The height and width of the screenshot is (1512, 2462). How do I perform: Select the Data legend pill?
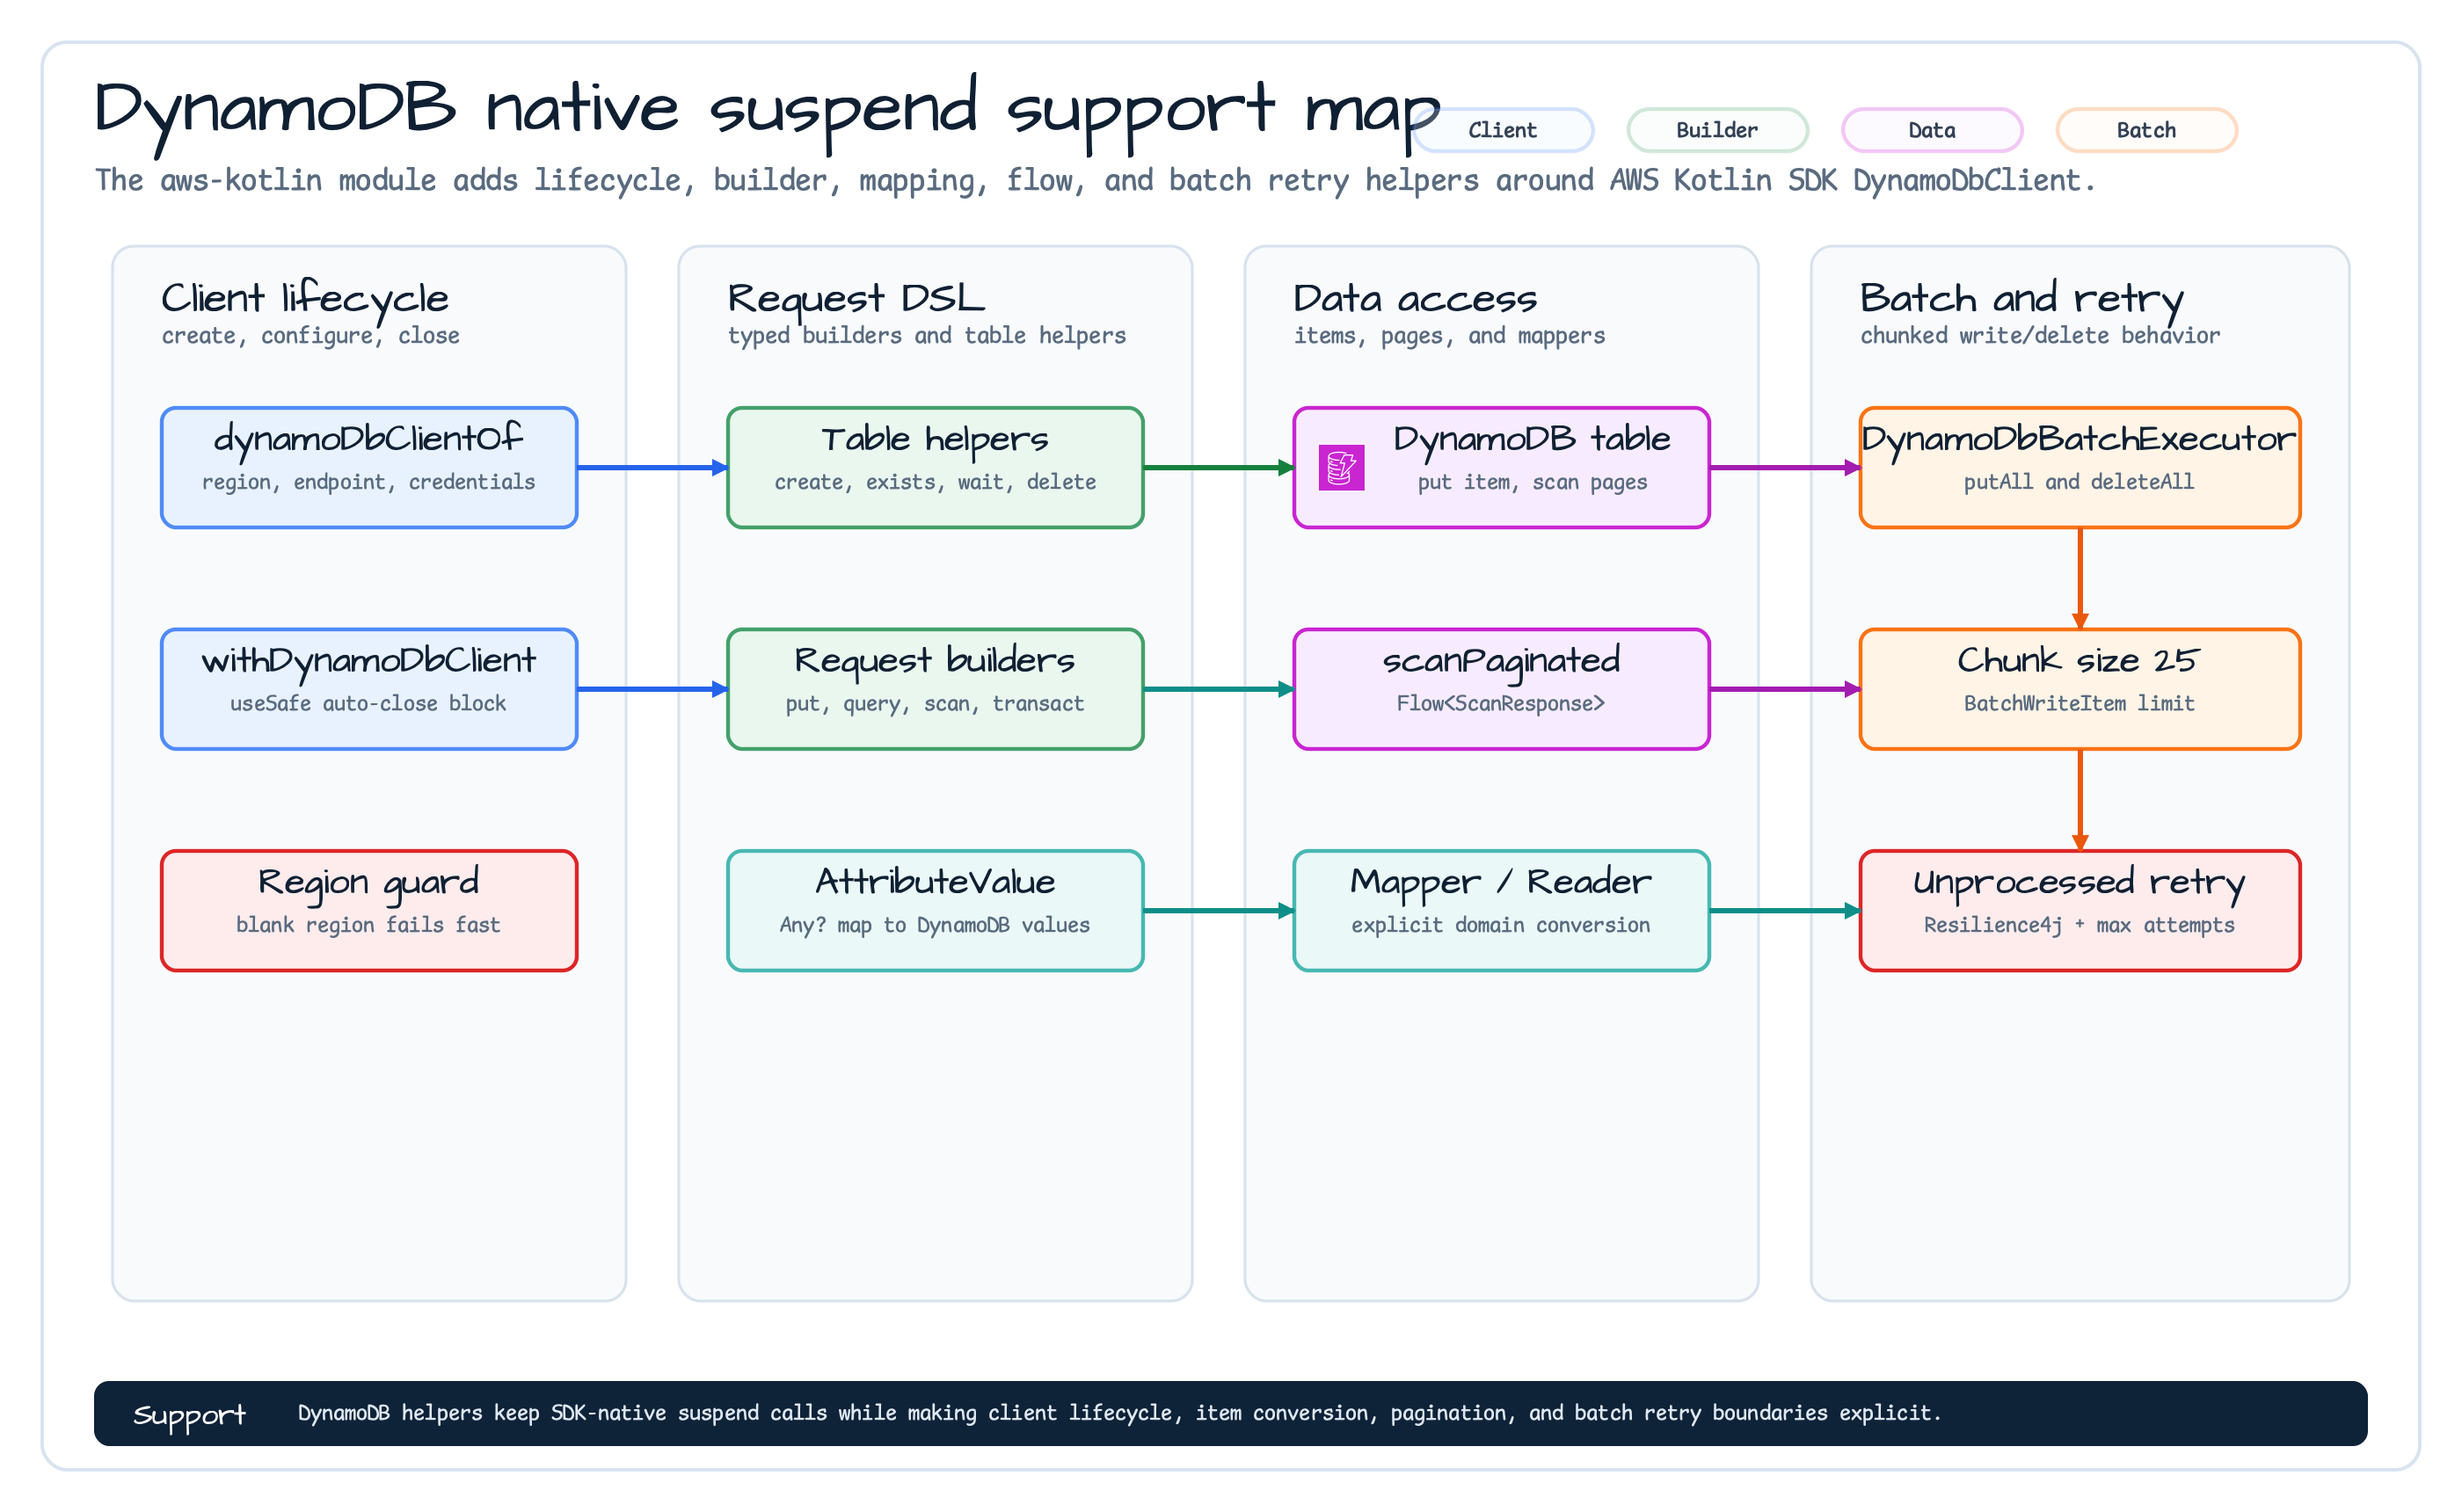click(1931, 130)
